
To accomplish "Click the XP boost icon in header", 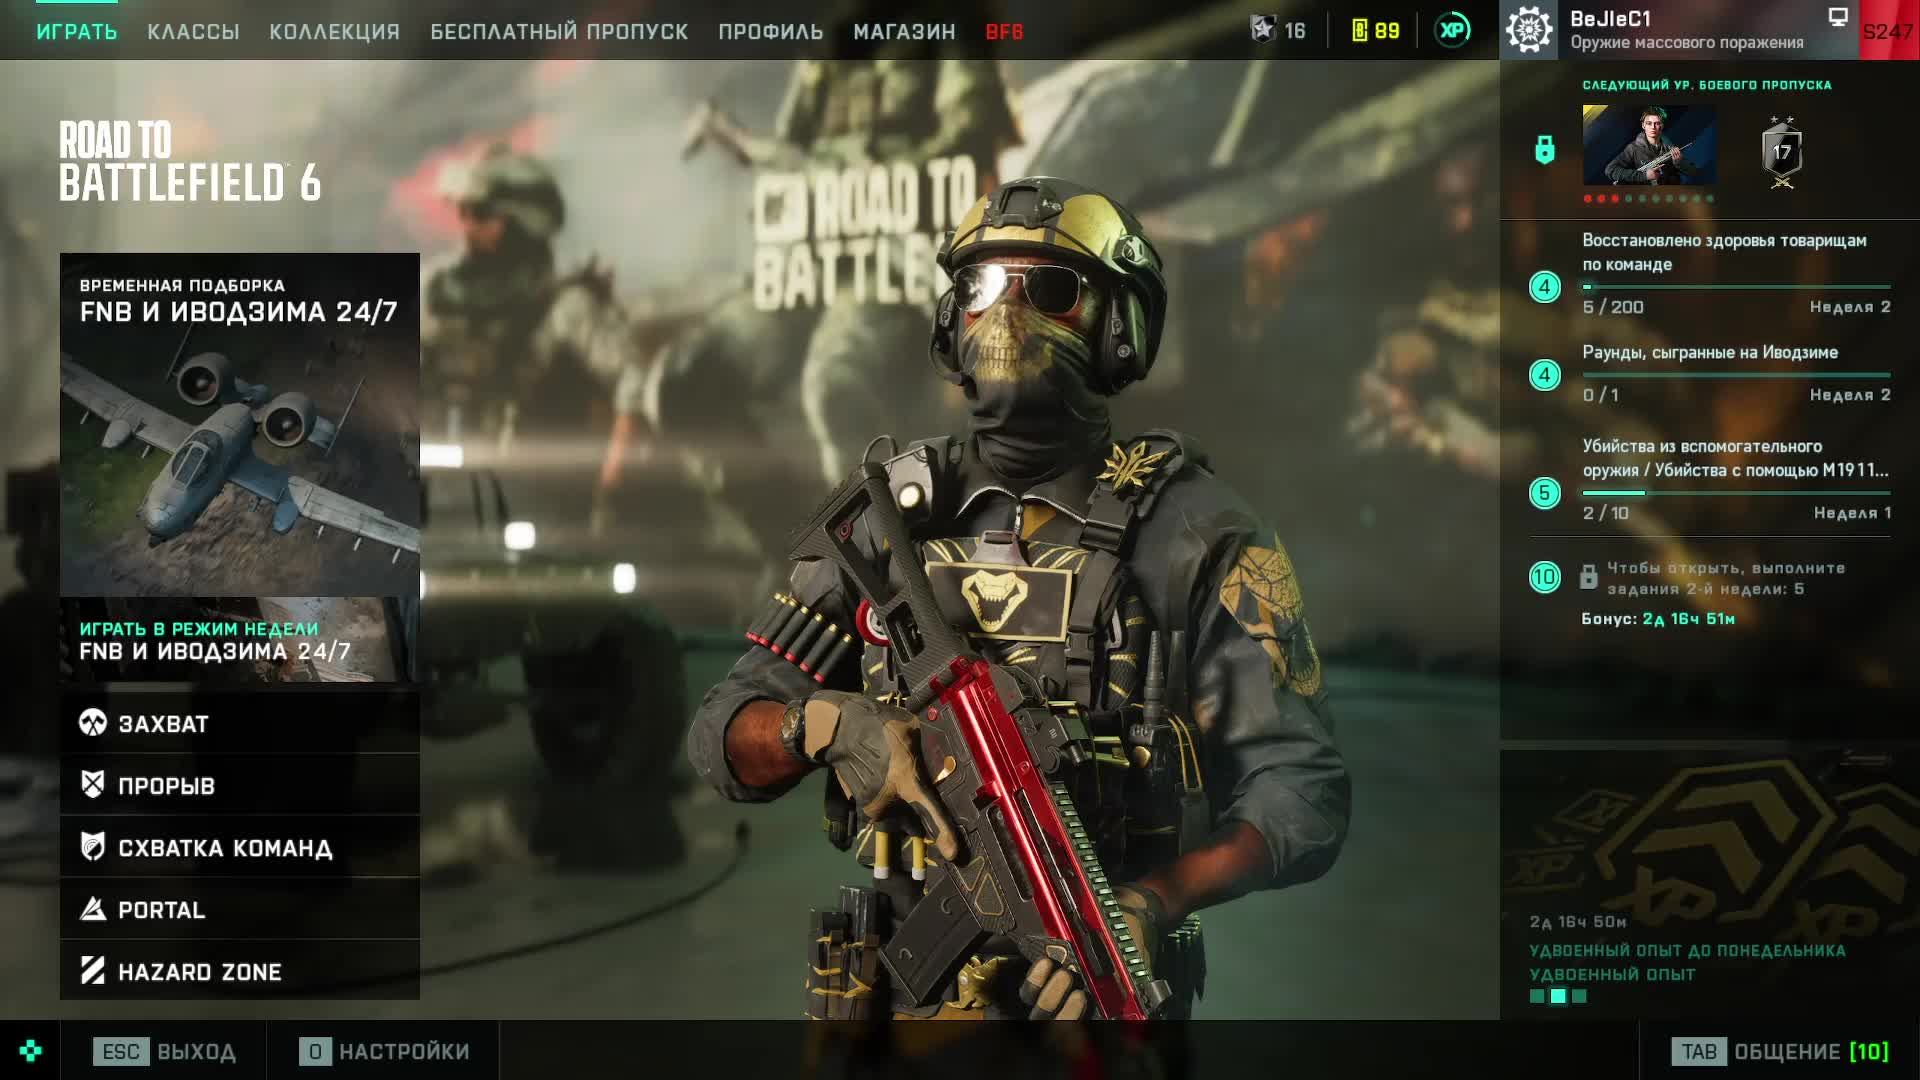I will click(1452, 30).
